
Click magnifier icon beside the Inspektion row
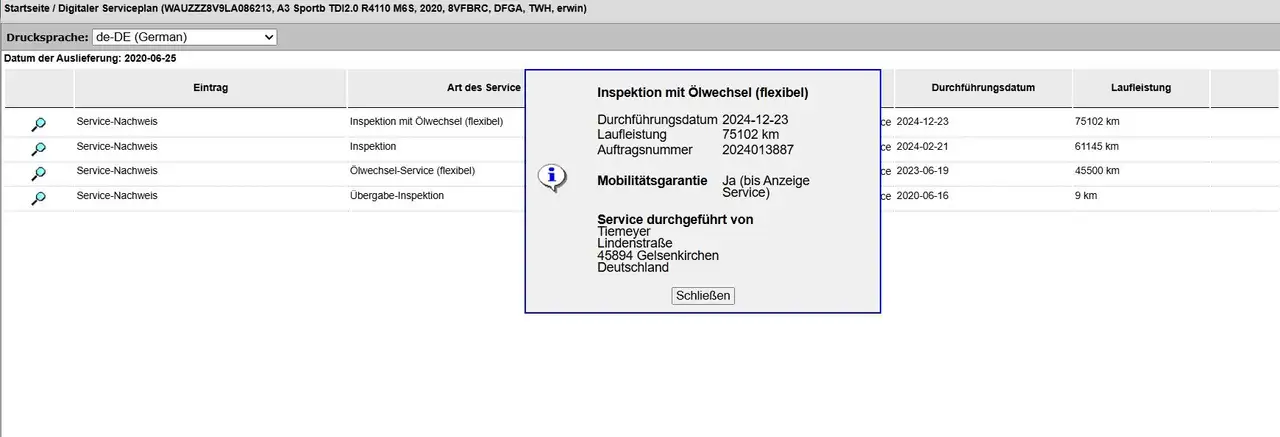38,149
